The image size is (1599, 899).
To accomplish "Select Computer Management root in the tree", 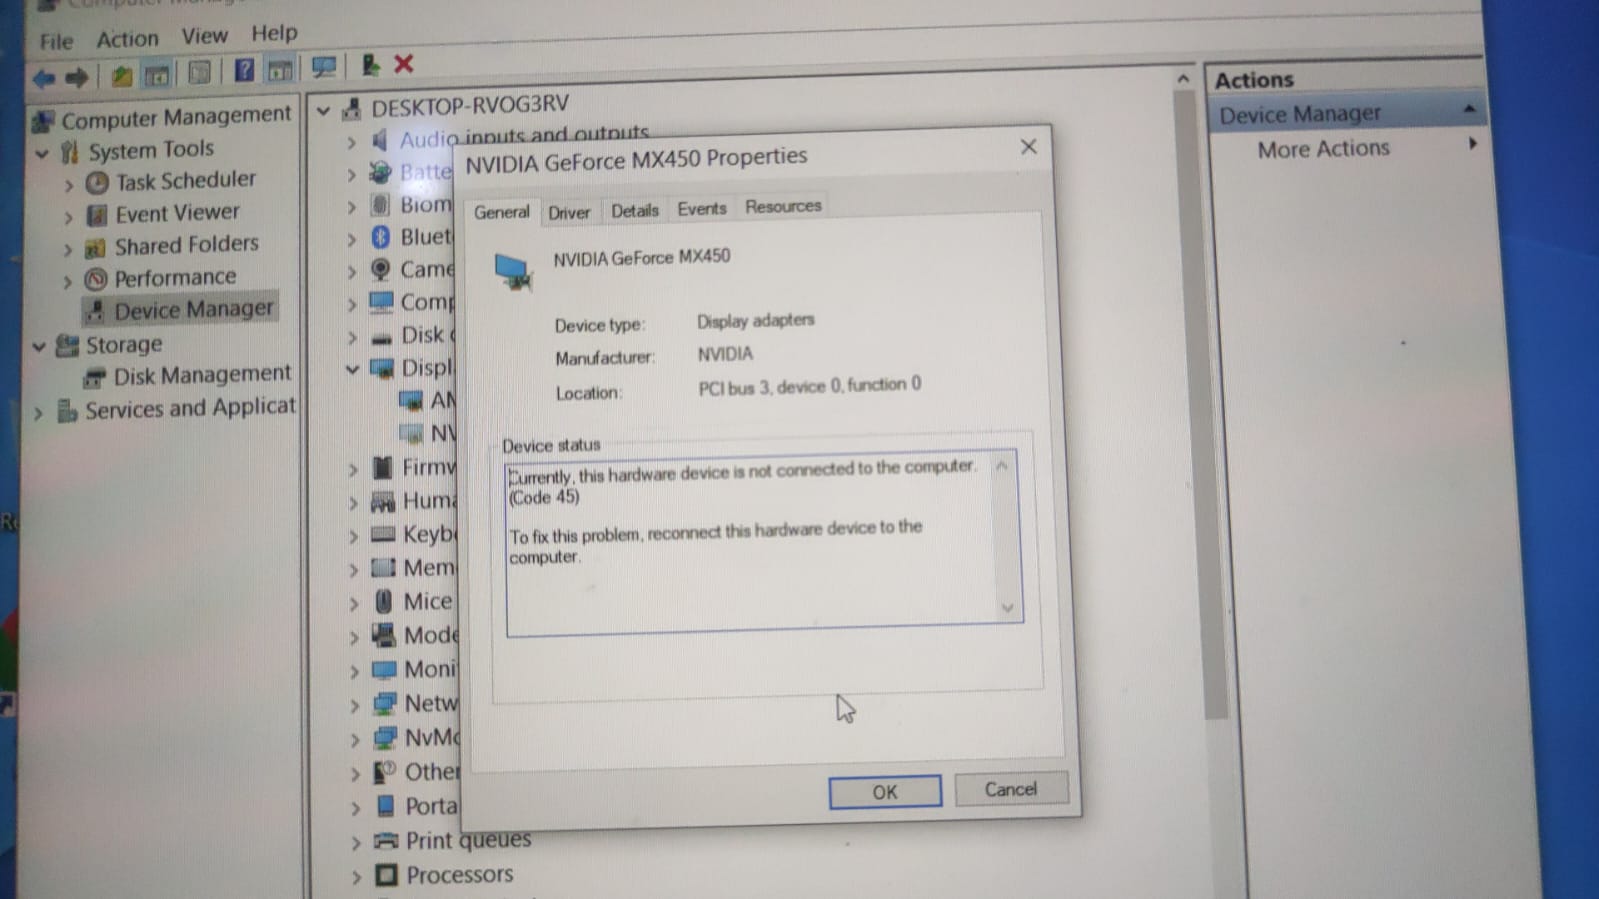I will 176,117.
